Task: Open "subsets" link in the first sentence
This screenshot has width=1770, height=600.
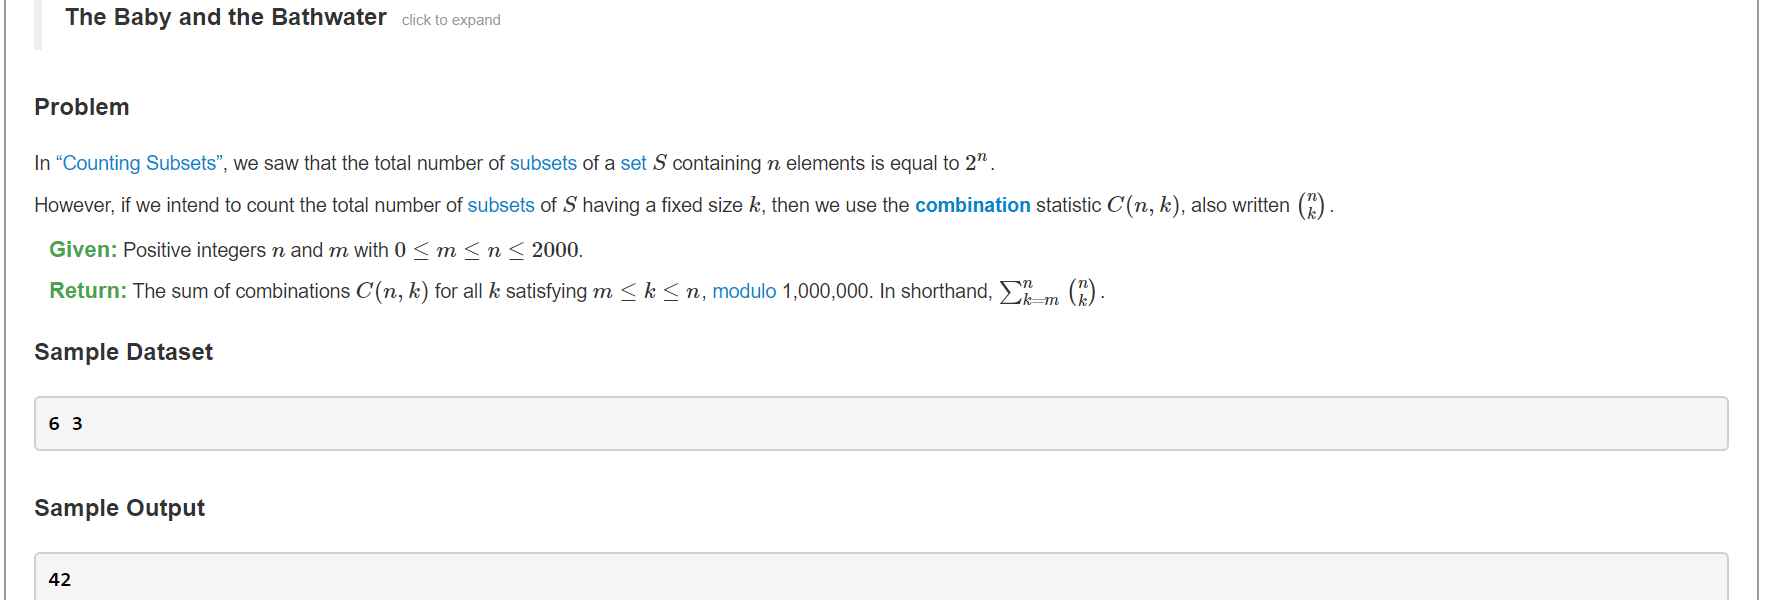Action: [x=543, y=163]
